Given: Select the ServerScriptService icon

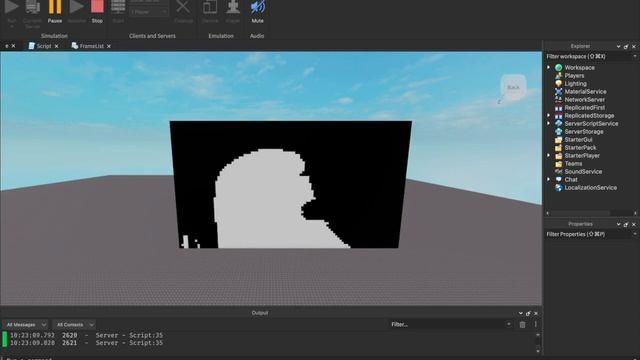Looking at the screenshot, I should point(558,123).
